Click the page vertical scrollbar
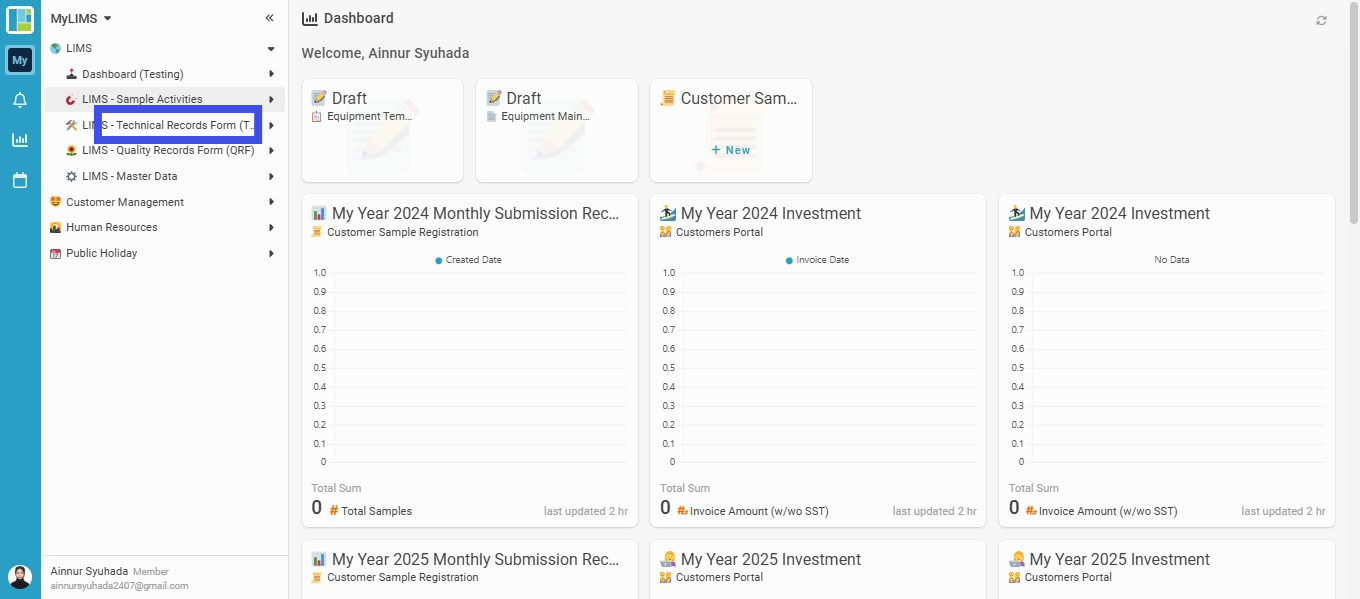 point(1354,113)
